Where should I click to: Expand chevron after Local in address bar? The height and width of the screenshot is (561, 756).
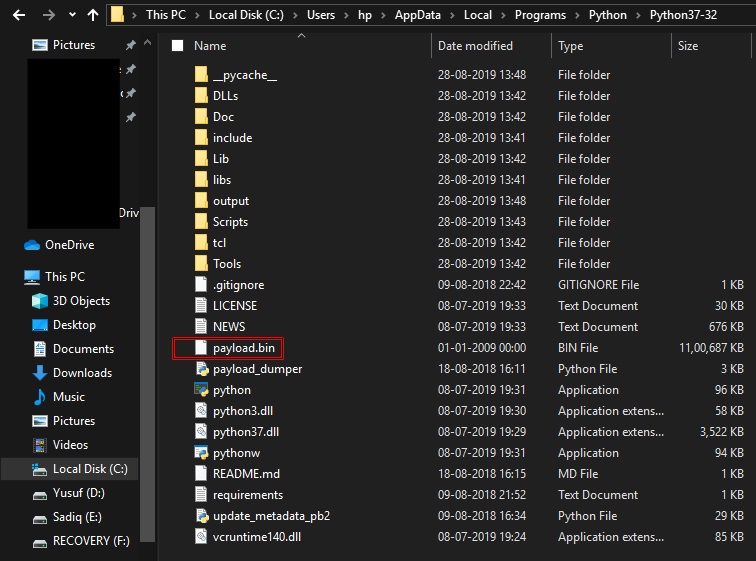[x=503, y=15]
